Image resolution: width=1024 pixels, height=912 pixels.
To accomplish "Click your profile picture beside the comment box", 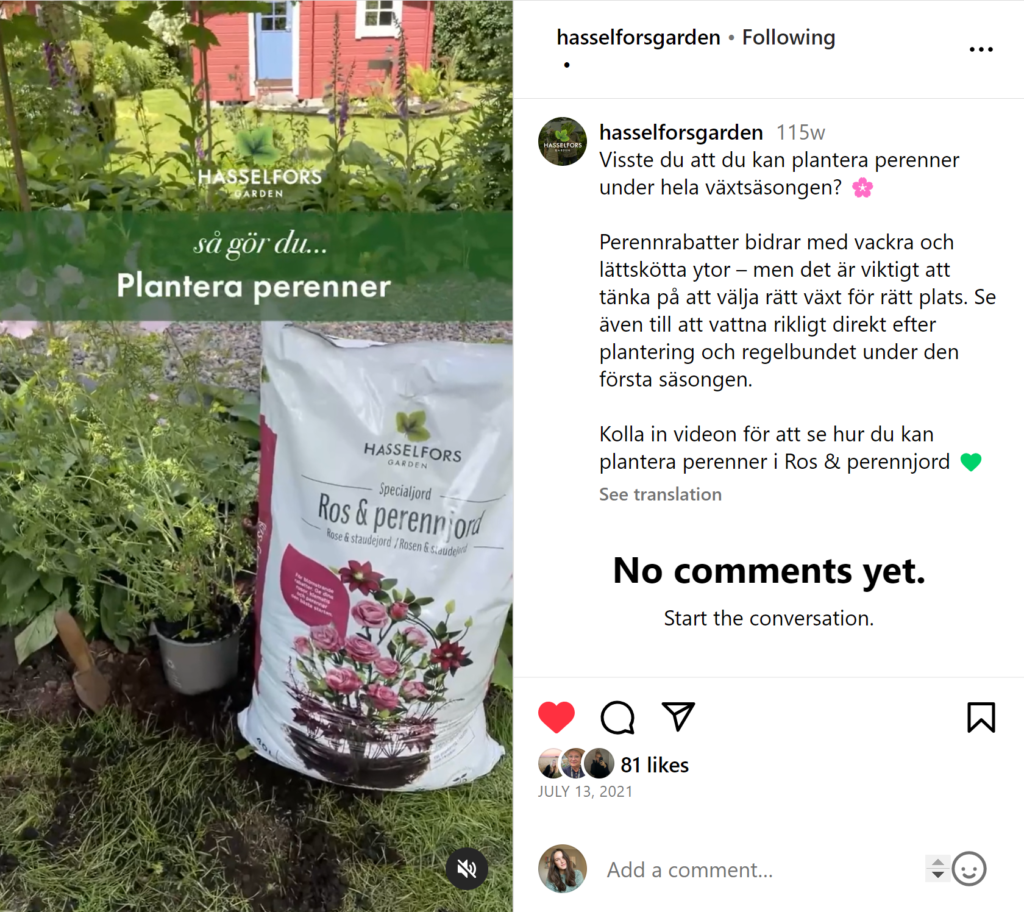I will (x=562, y=868).
